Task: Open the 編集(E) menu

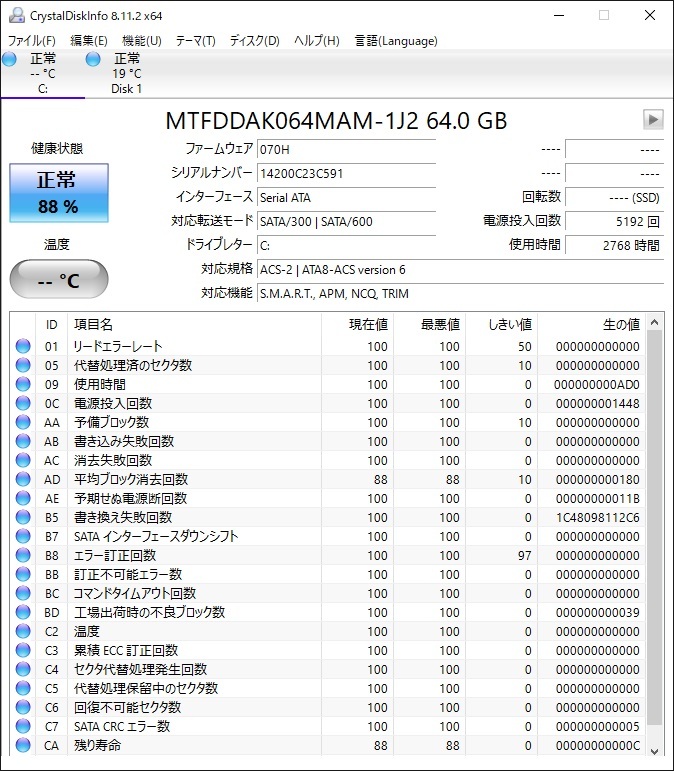Action: pos(88,41)
